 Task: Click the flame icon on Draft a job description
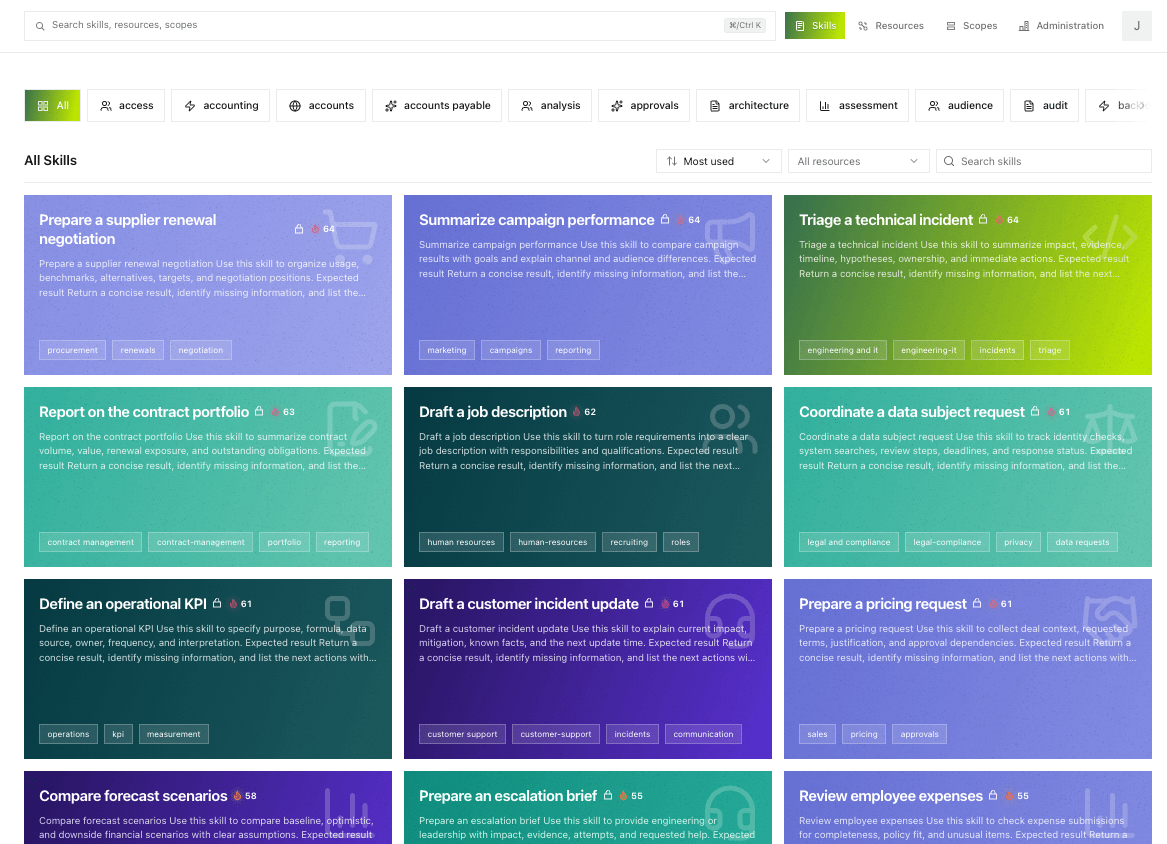pos(576,412)
